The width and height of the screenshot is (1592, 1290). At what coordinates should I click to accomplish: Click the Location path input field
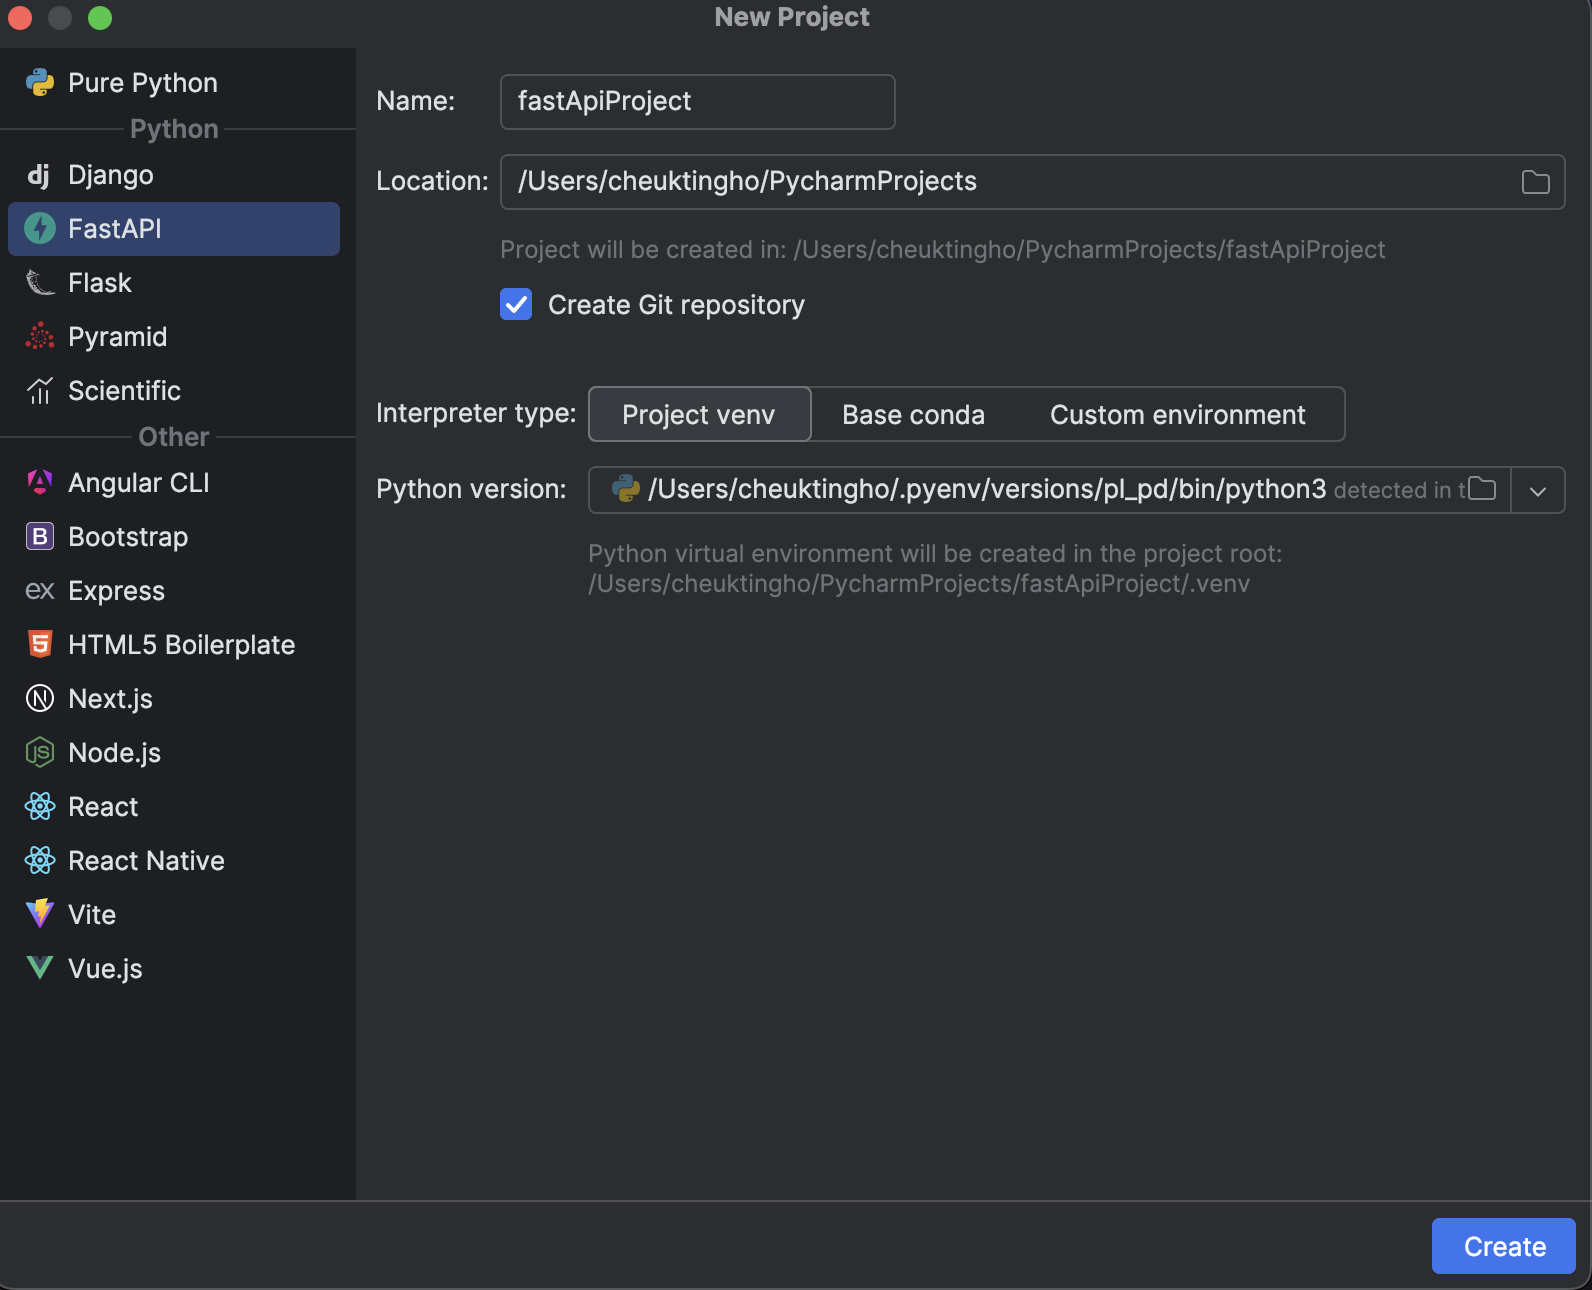pos(1032,182)
